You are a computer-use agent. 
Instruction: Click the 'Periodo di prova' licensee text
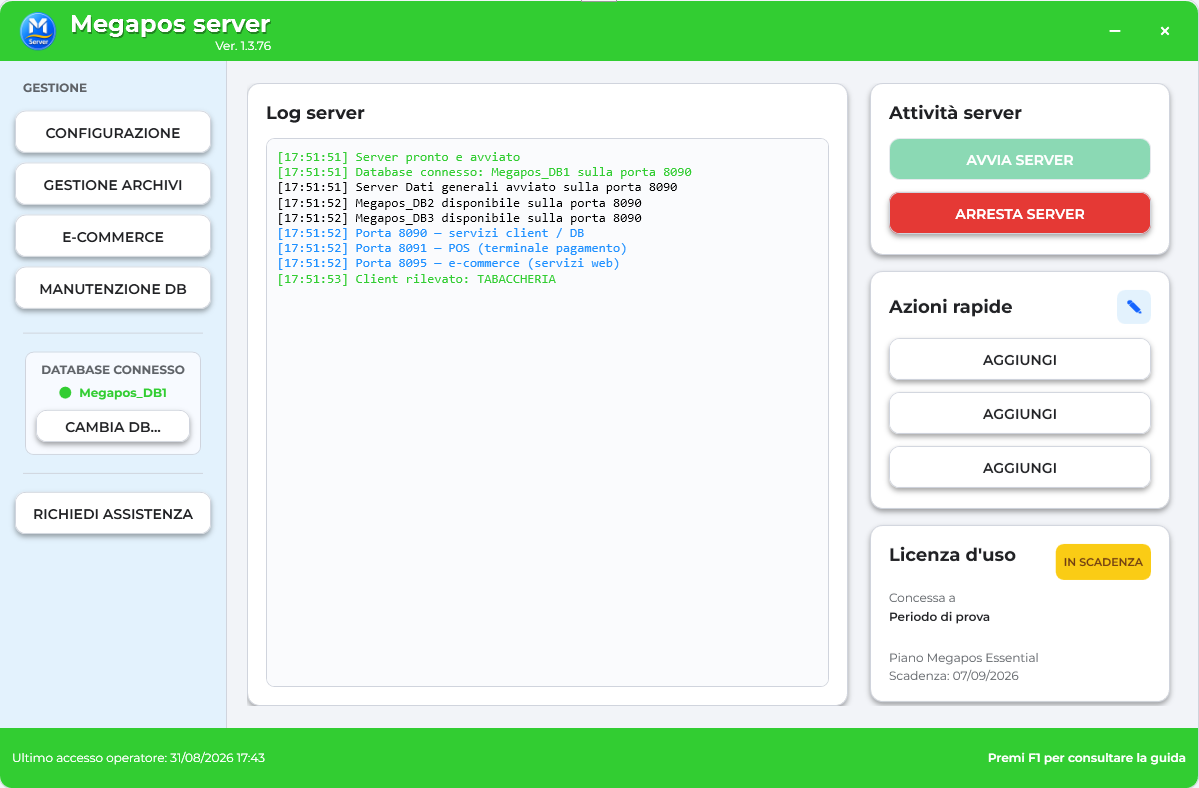(x=939, y=617)
